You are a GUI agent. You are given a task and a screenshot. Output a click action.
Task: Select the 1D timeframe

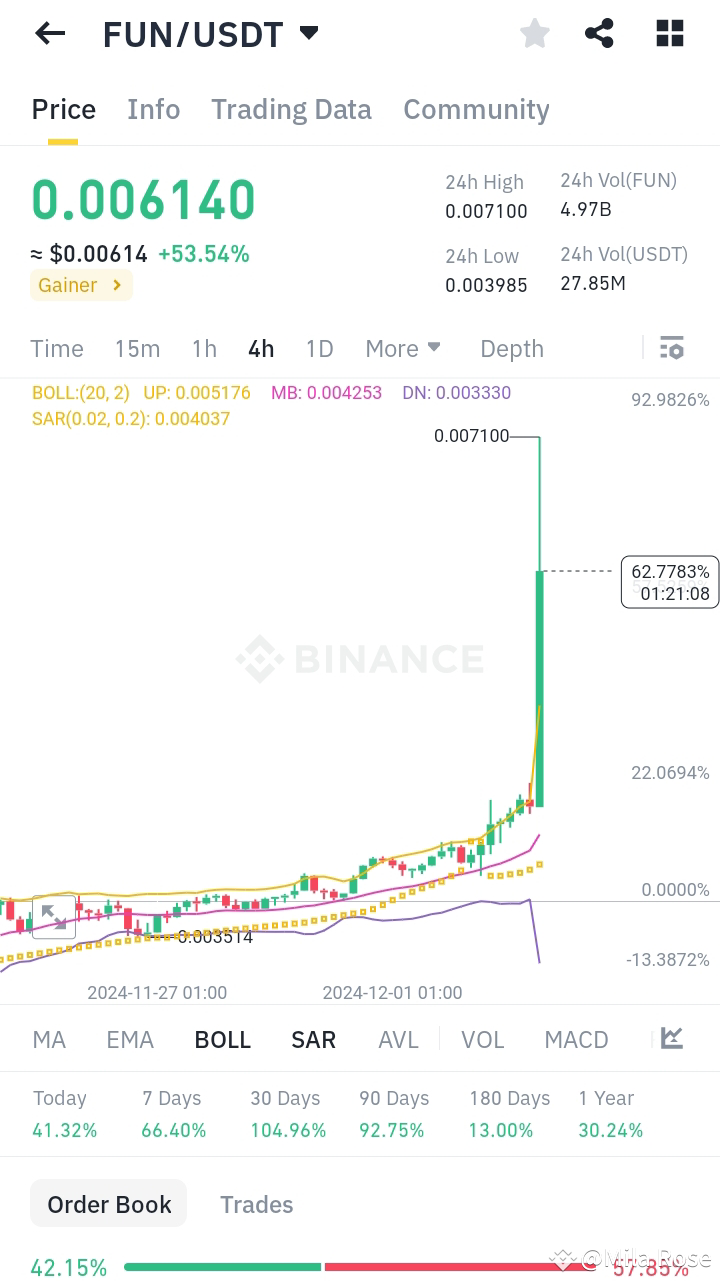click(319, 348)
